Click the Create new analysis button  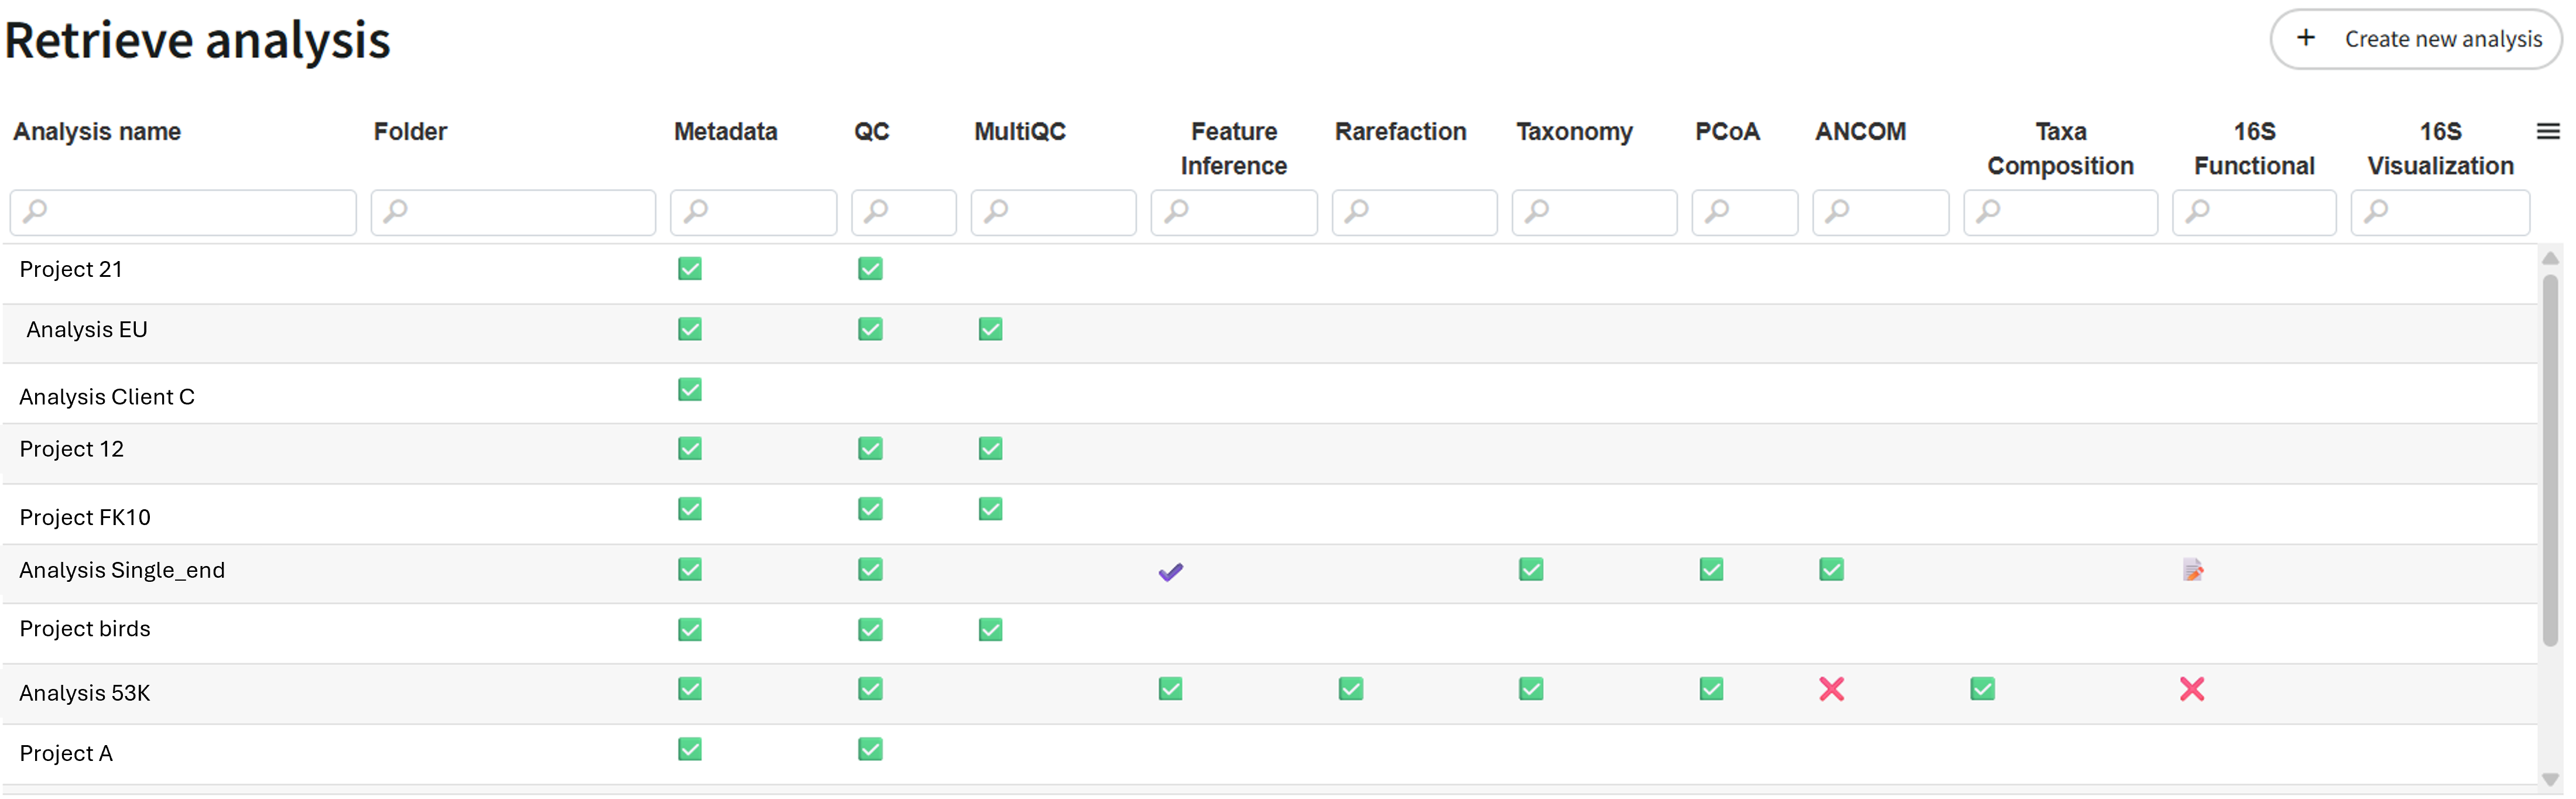click(2415, 39)
